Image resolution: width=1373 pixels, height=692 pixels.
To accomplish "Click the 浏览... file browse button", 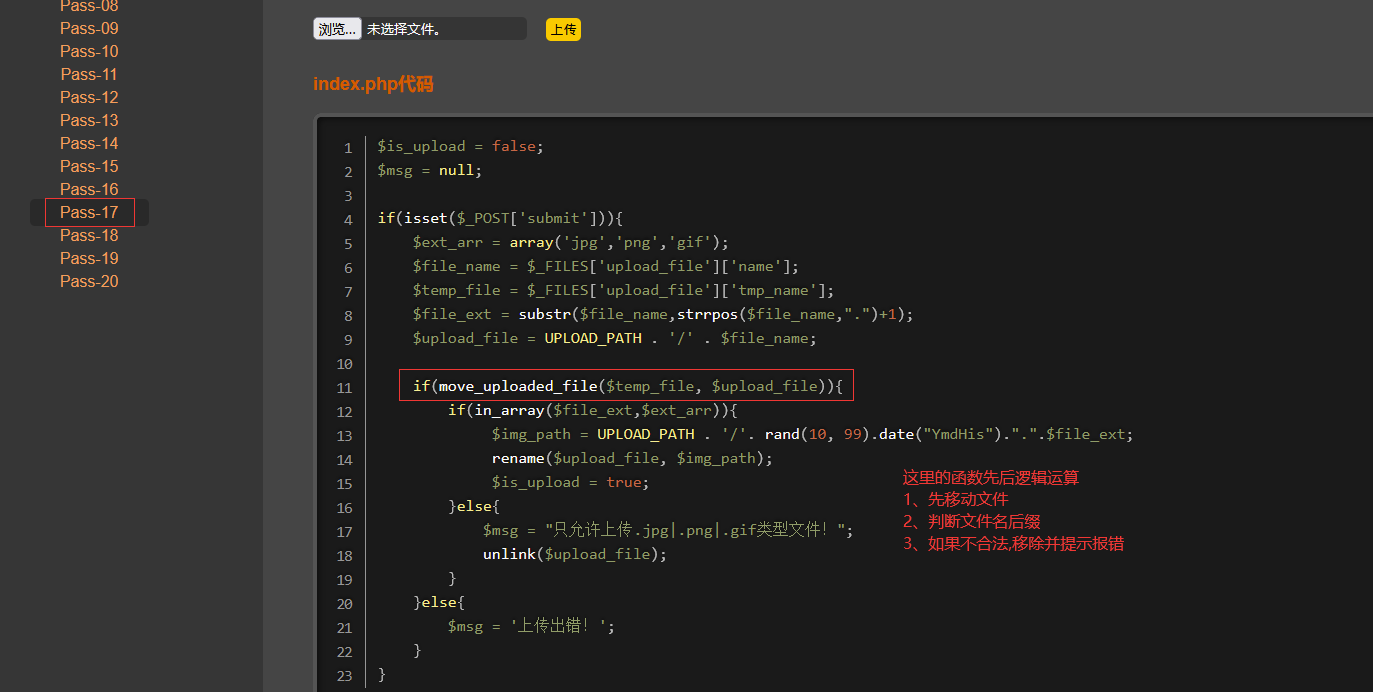I will 337,29.
